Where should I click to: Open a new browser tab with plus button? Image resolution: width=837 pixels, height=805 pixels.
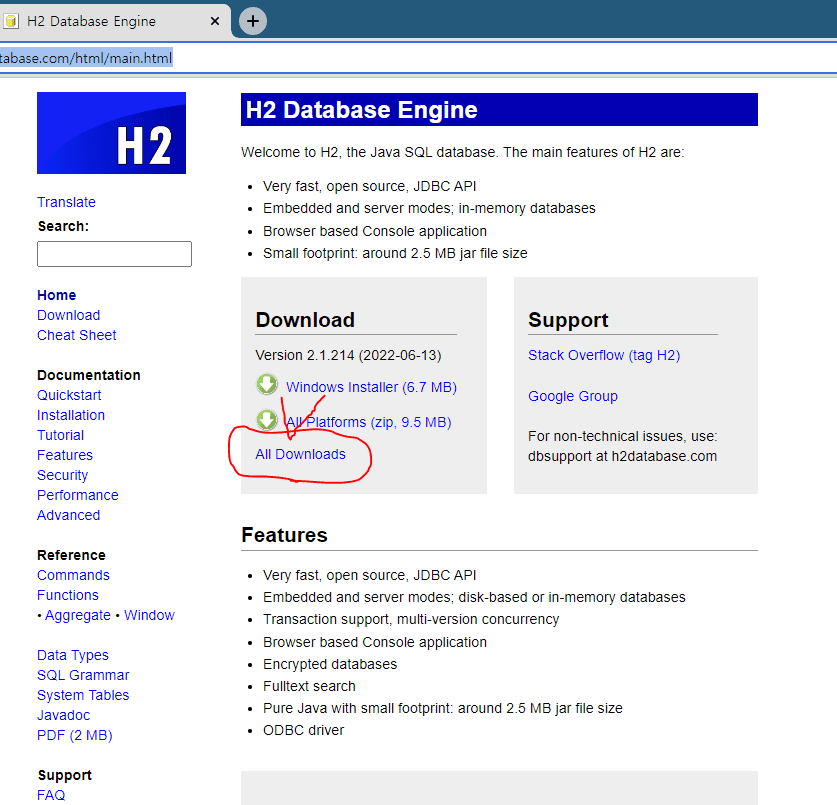tap(253, 21)
